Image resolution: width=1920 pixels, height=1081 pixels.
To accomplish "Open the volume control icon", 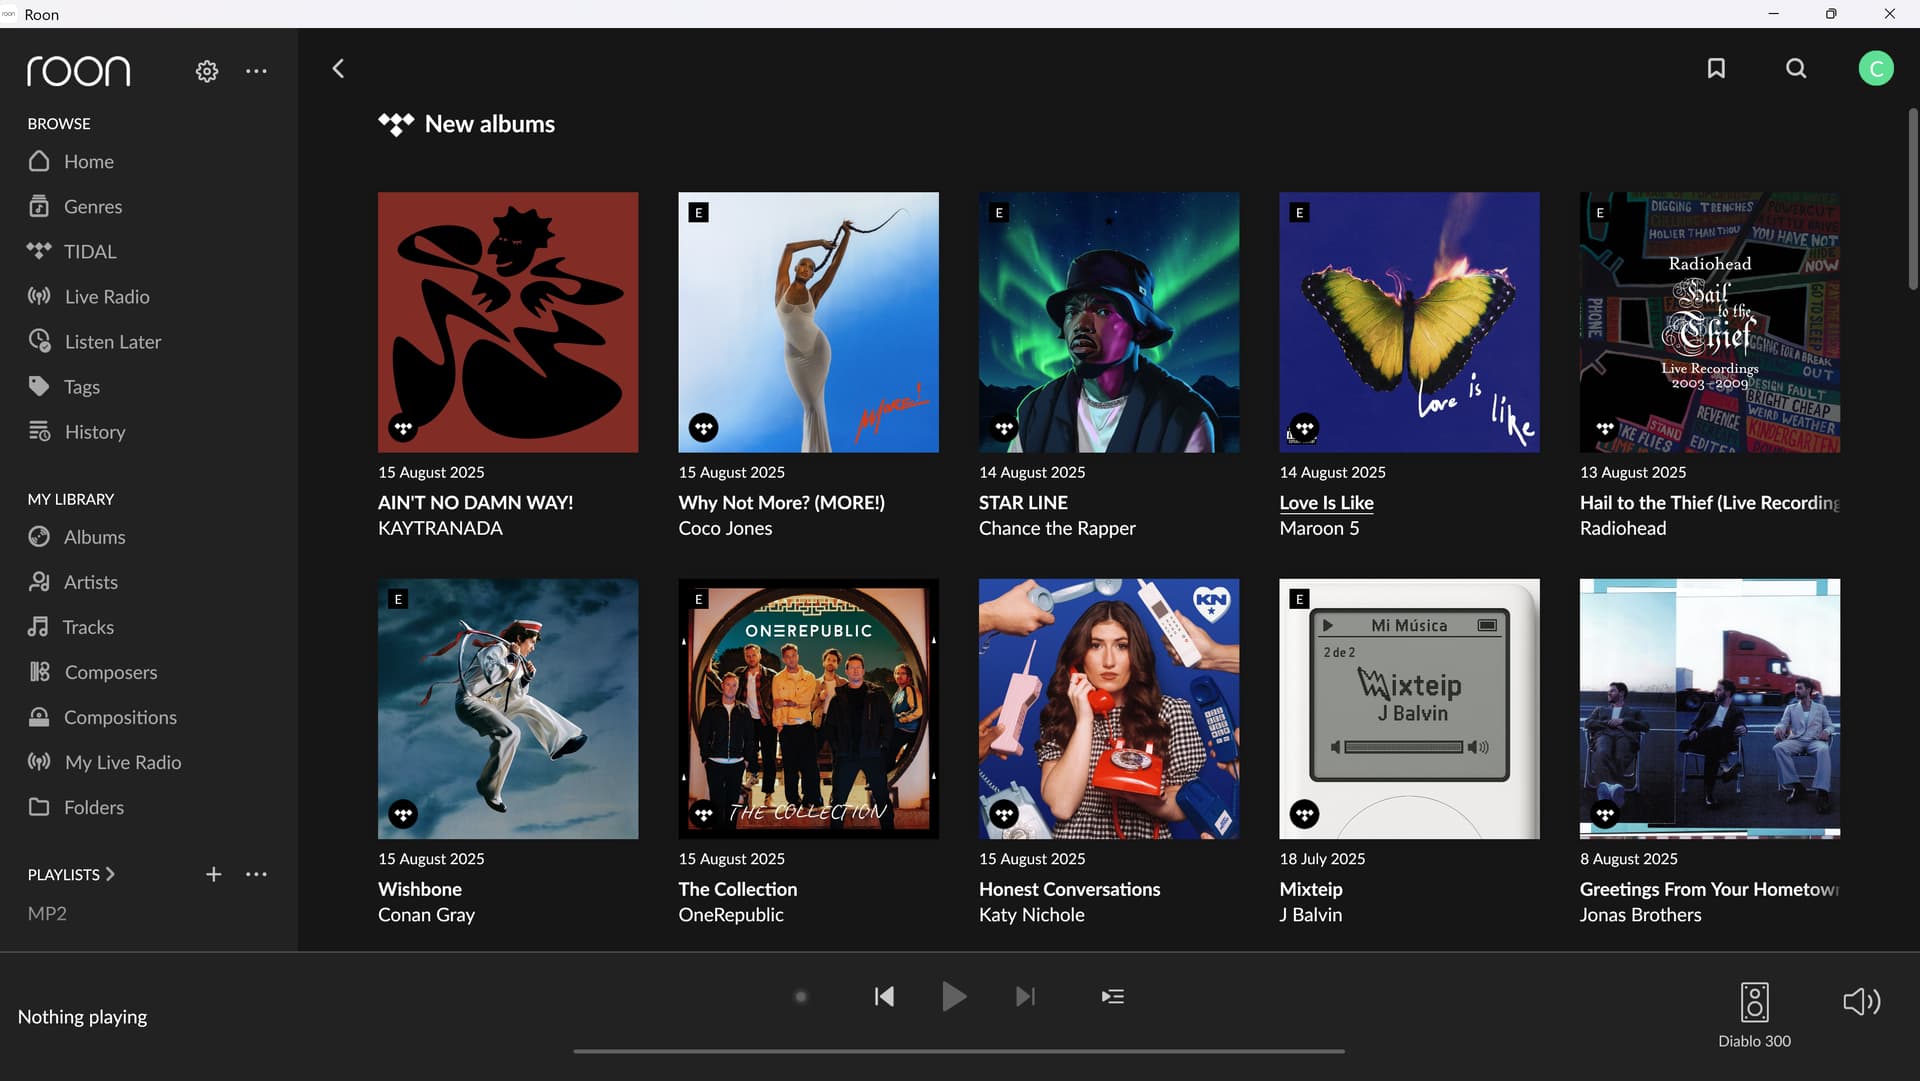I will coord(1861,1001).
